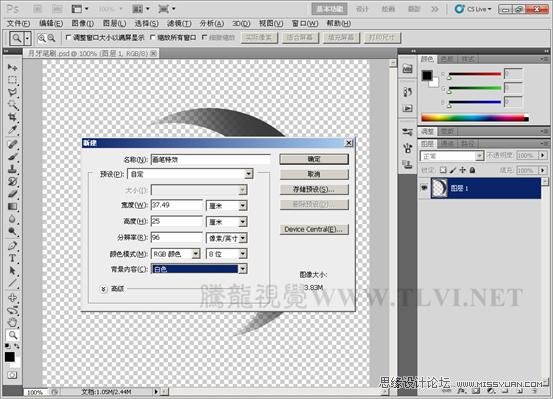Select the Eyedropper tool
The width and height of the screenshot is (553, 399).
12,130
